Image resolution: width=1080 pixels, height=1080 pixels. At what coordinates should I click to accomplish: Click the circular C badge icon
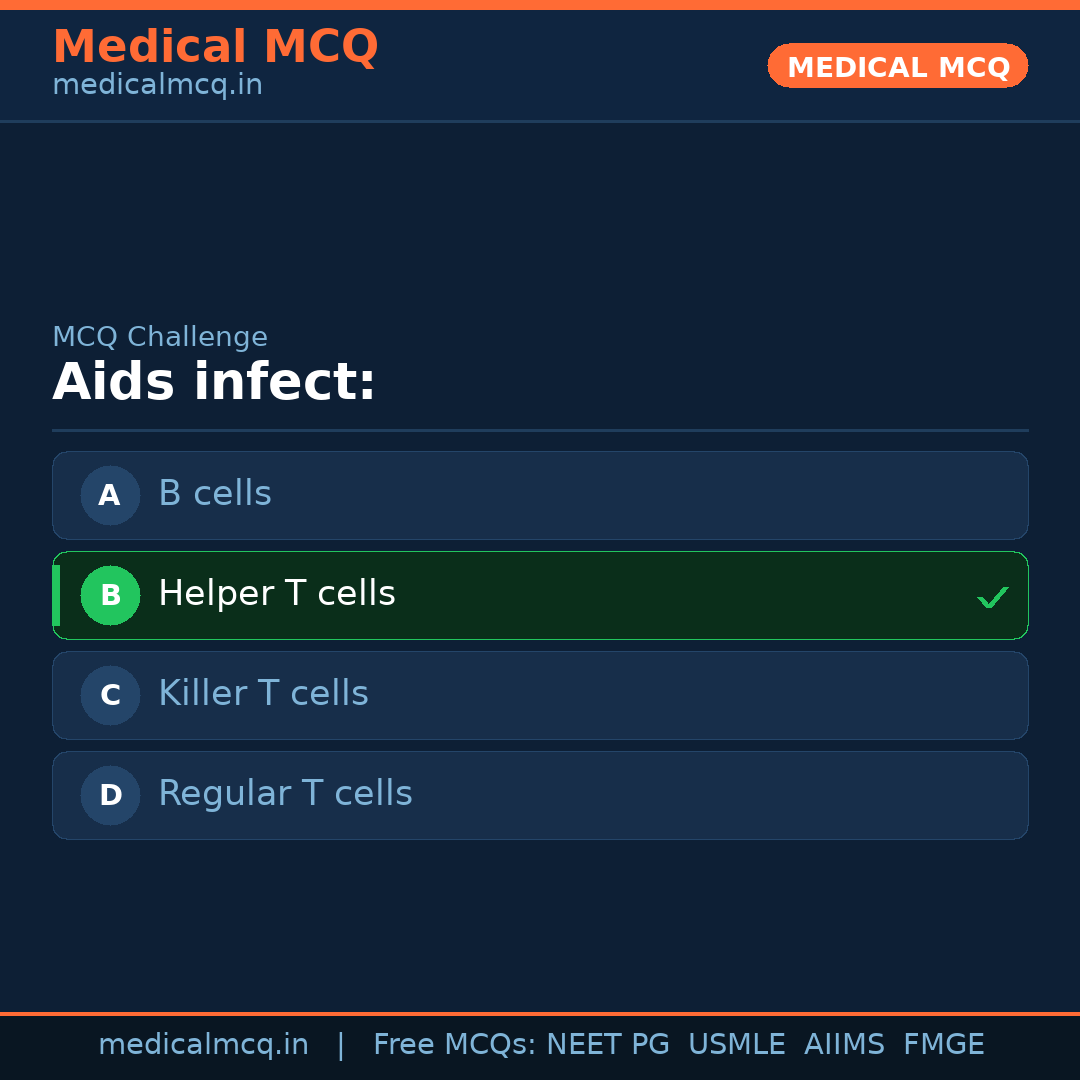[x=110, y=695]
